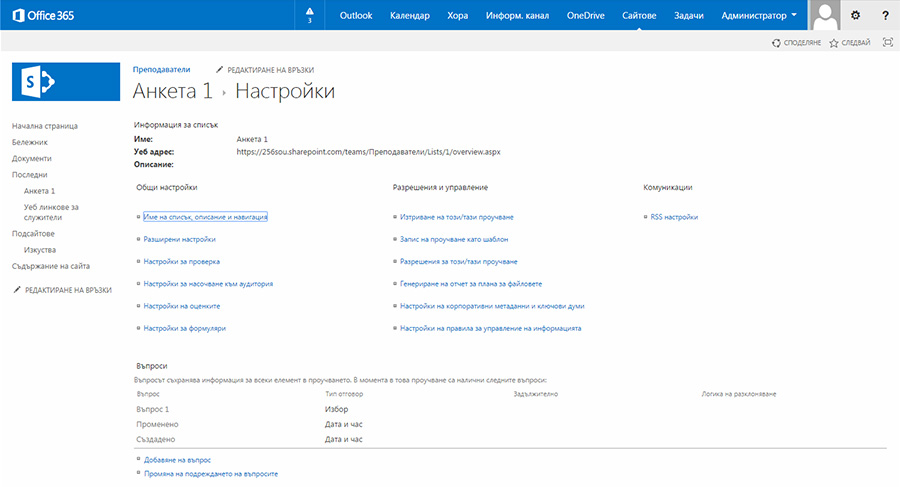Open the user profile avatar
900x487 pixels.
point(825,15)
